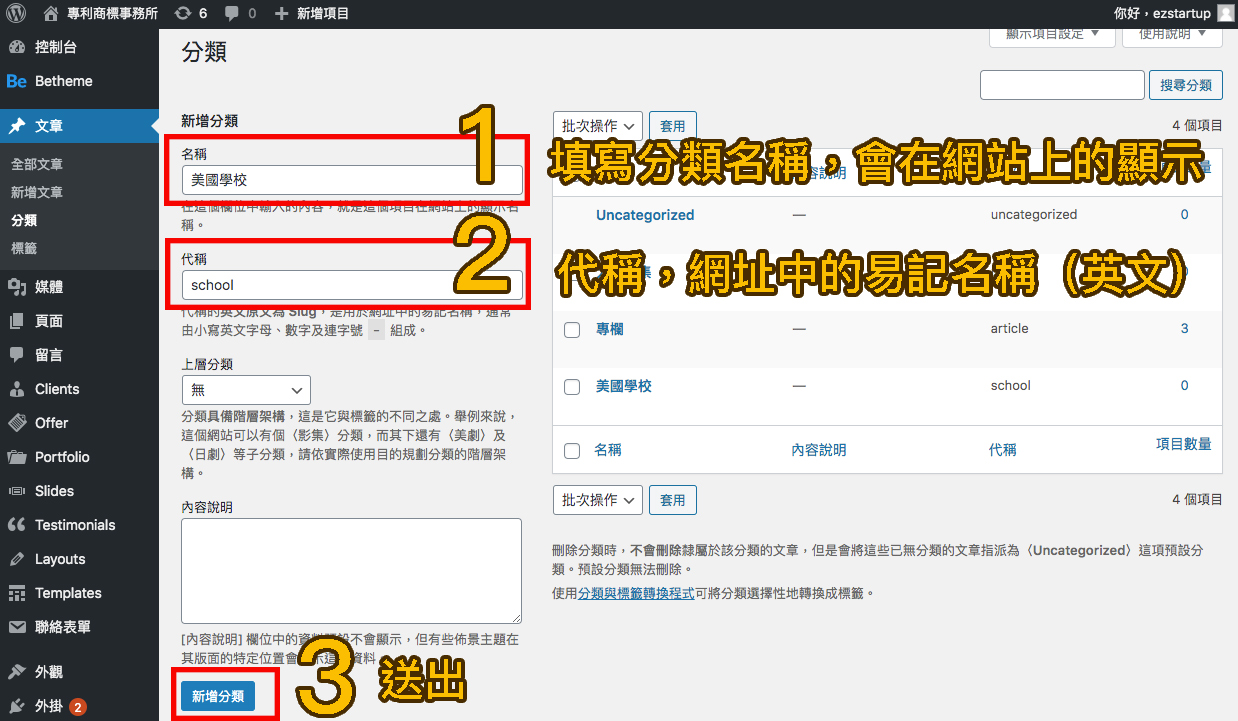Click the plus icon for 新增項目
This screenshot has height=721, width=1238.
pyautogui.click(x=281, y=14)
